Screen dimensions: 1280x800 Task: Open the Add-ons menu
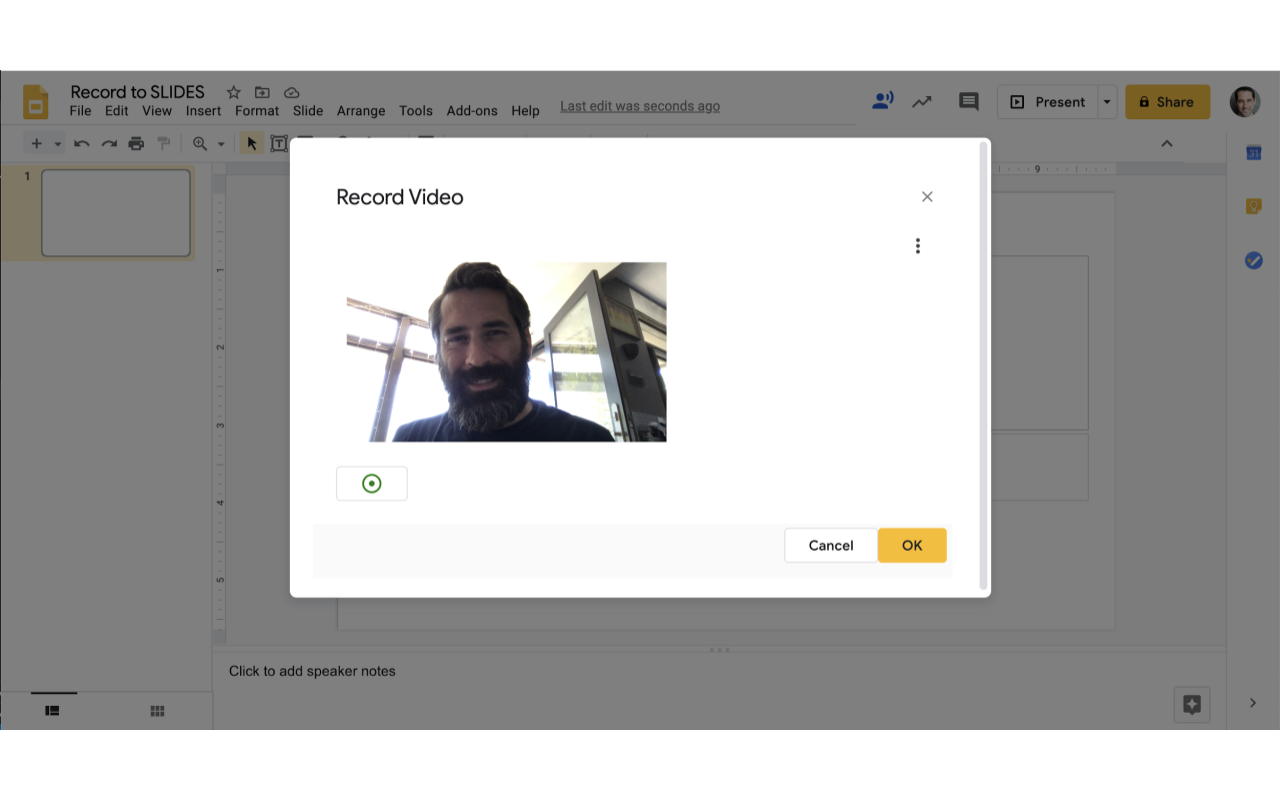(x=472, y=111)
